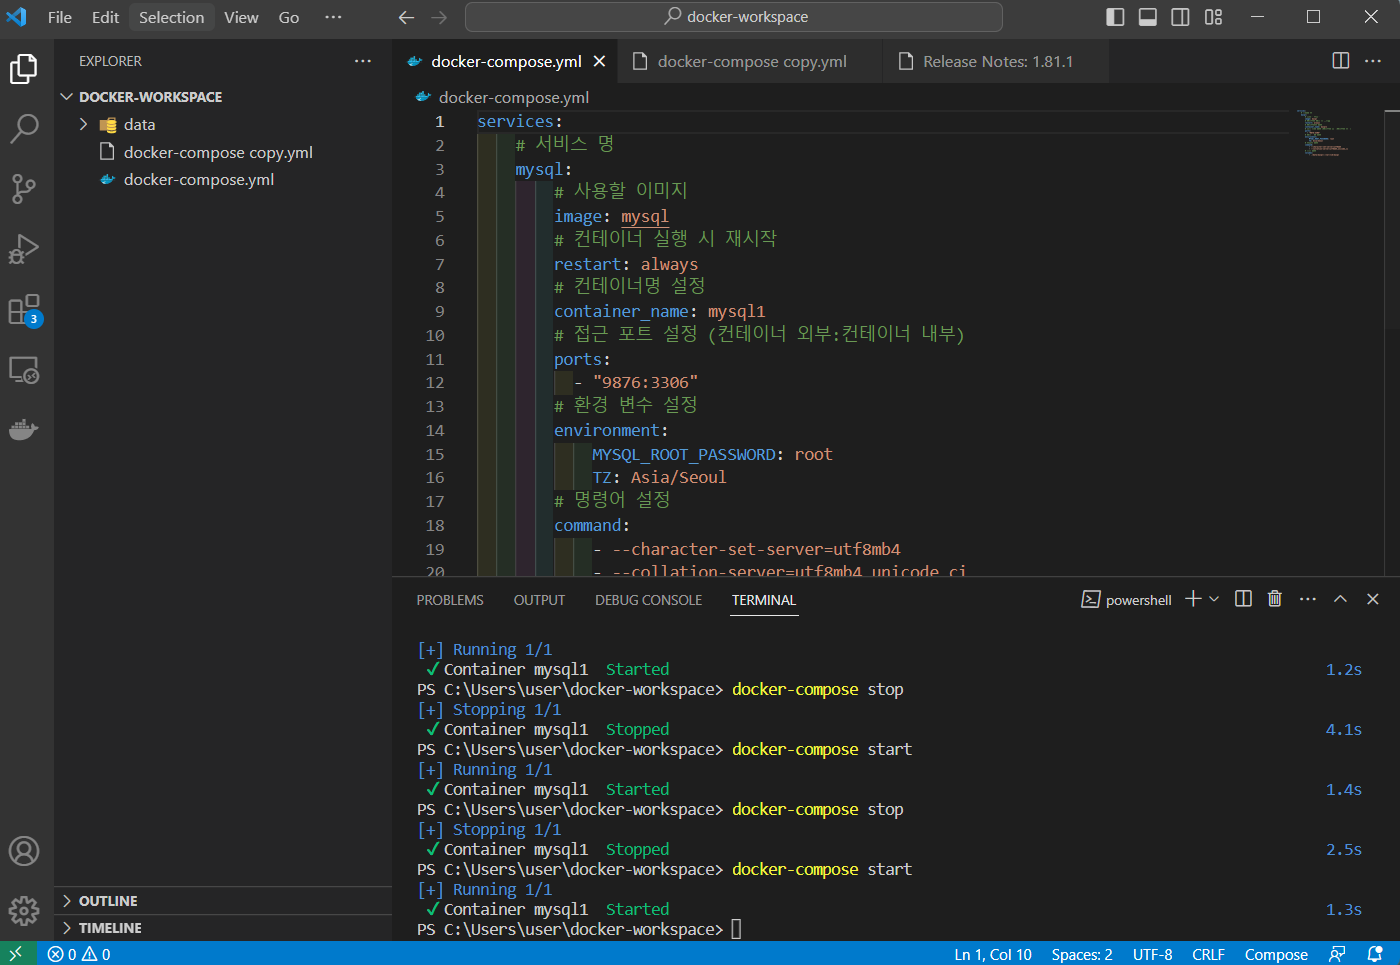Close the terminal panel
1400x965 pixels.
(x=1373, y=599)
